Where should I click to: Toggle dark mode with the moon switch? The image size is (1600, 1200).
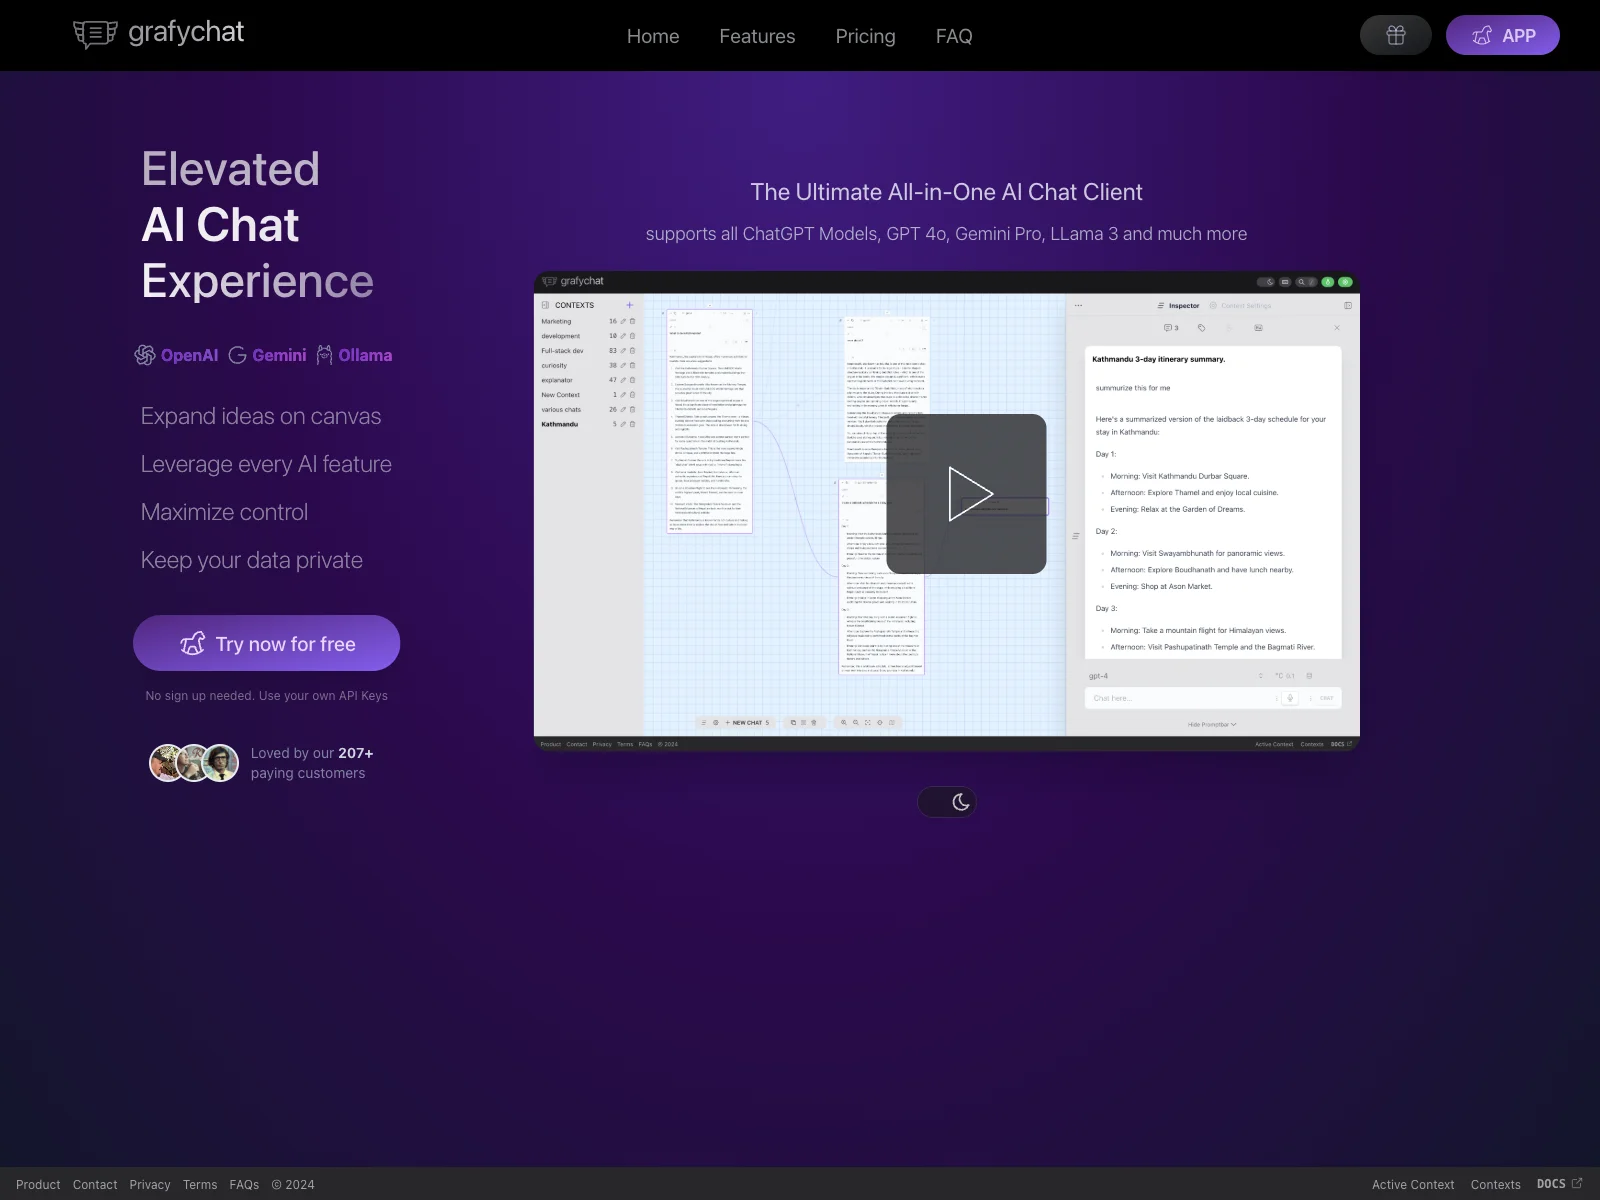pyautogui.click(x=947, y=802)
